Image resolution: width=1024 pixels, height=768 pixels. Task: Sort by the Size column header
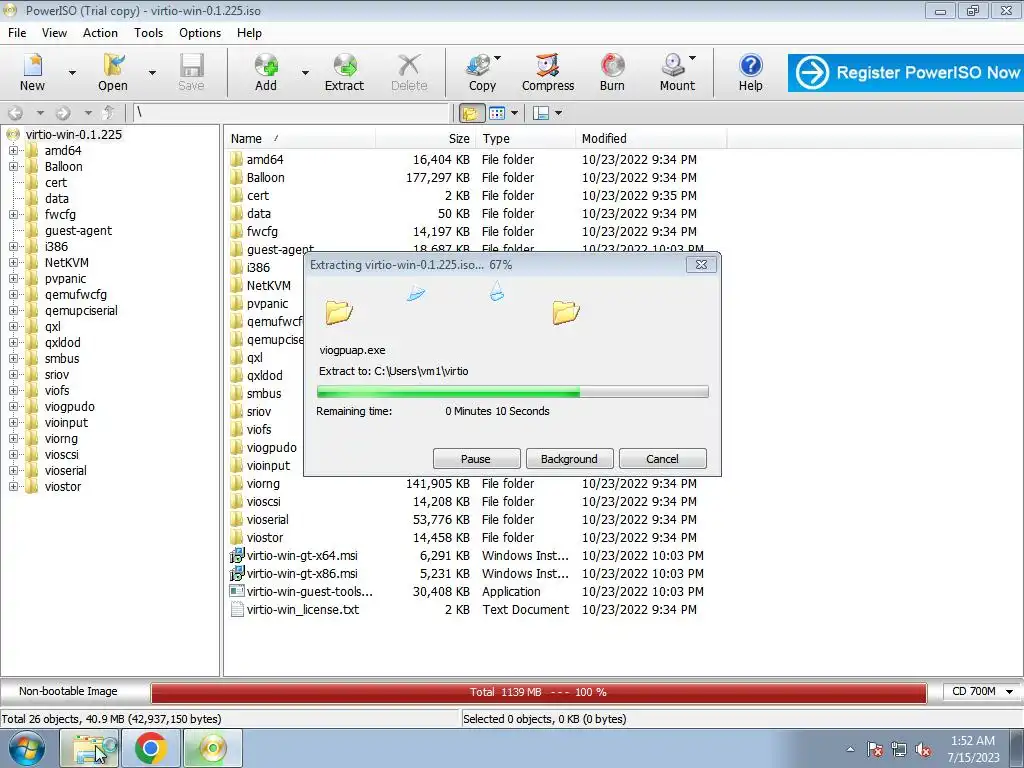click(x=425, y=138)
